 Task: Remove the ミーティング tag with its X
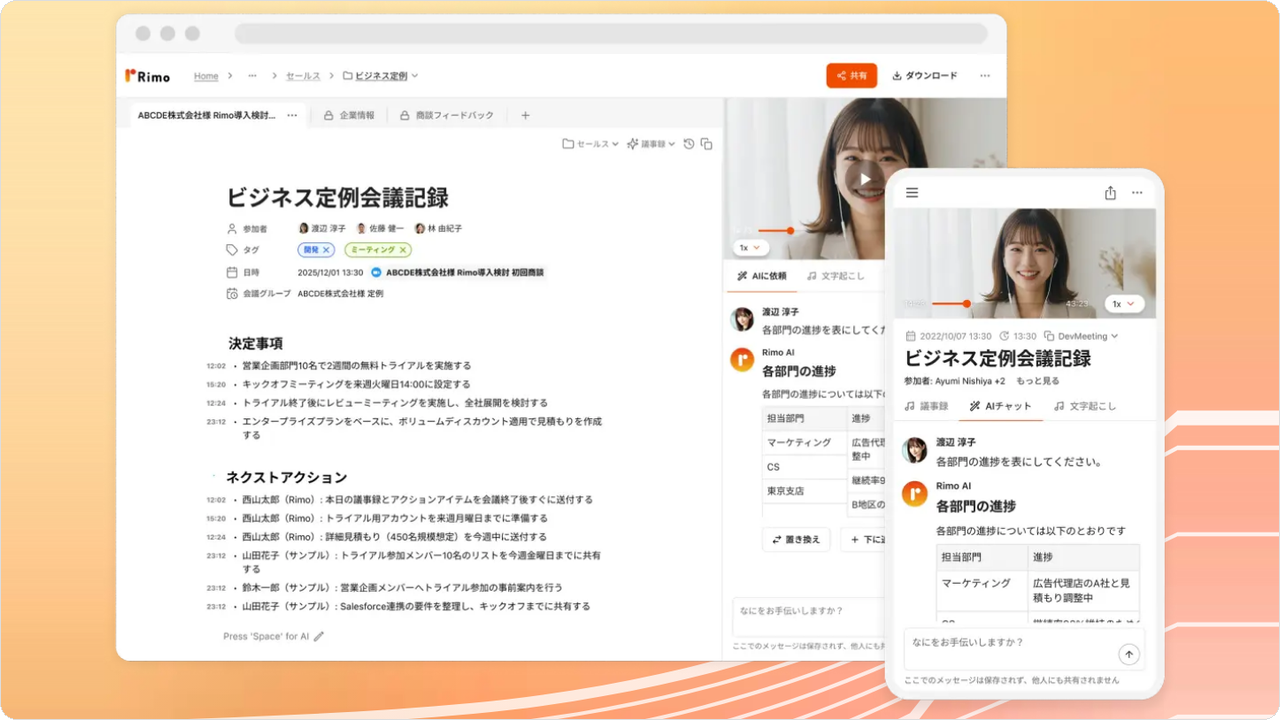[x=403, y=250]
